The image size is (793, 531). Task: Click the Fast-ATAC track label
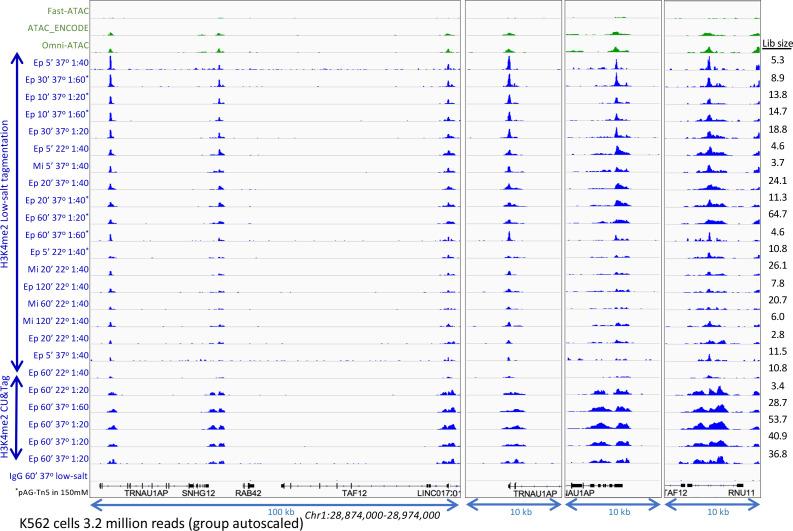(x=68, y=11)
